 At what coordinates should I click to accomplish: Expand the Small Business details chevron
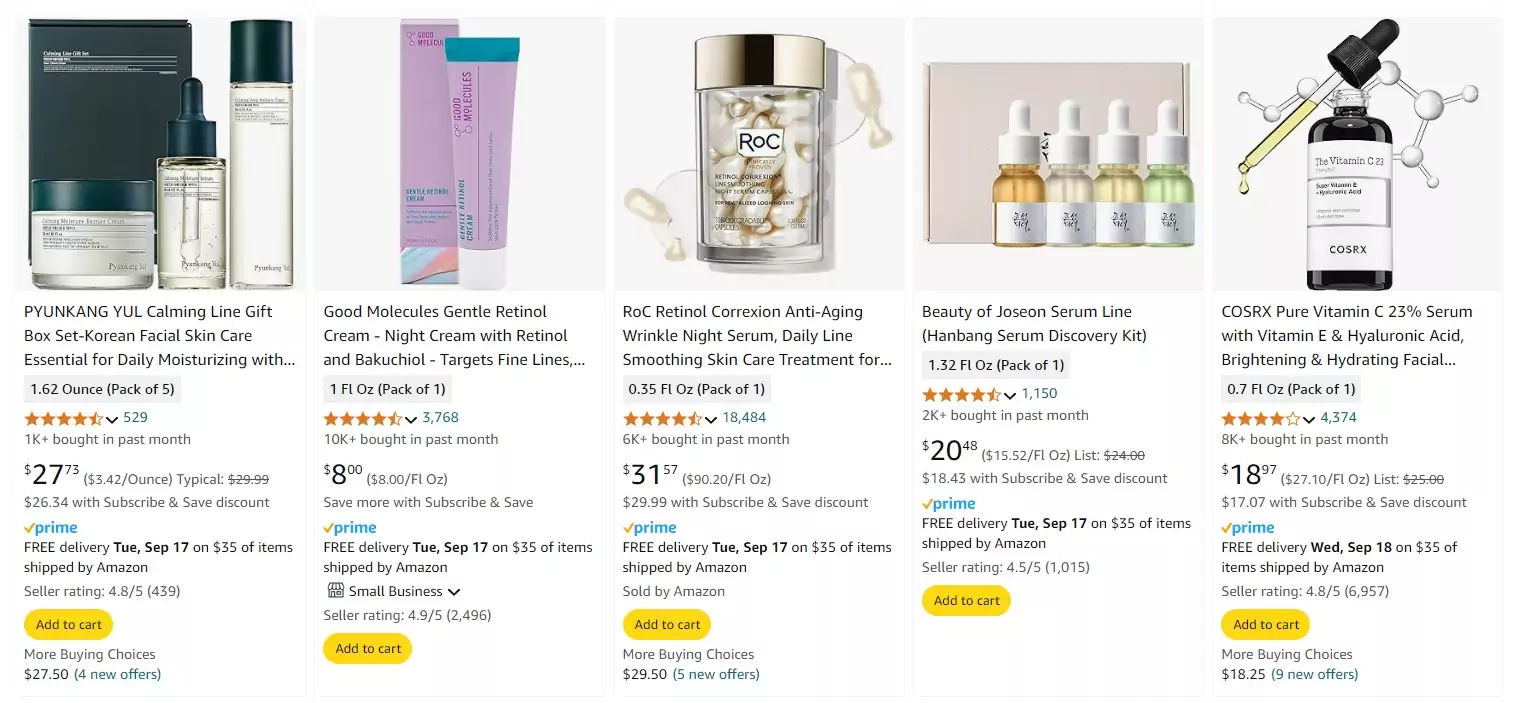coord(454,592)
